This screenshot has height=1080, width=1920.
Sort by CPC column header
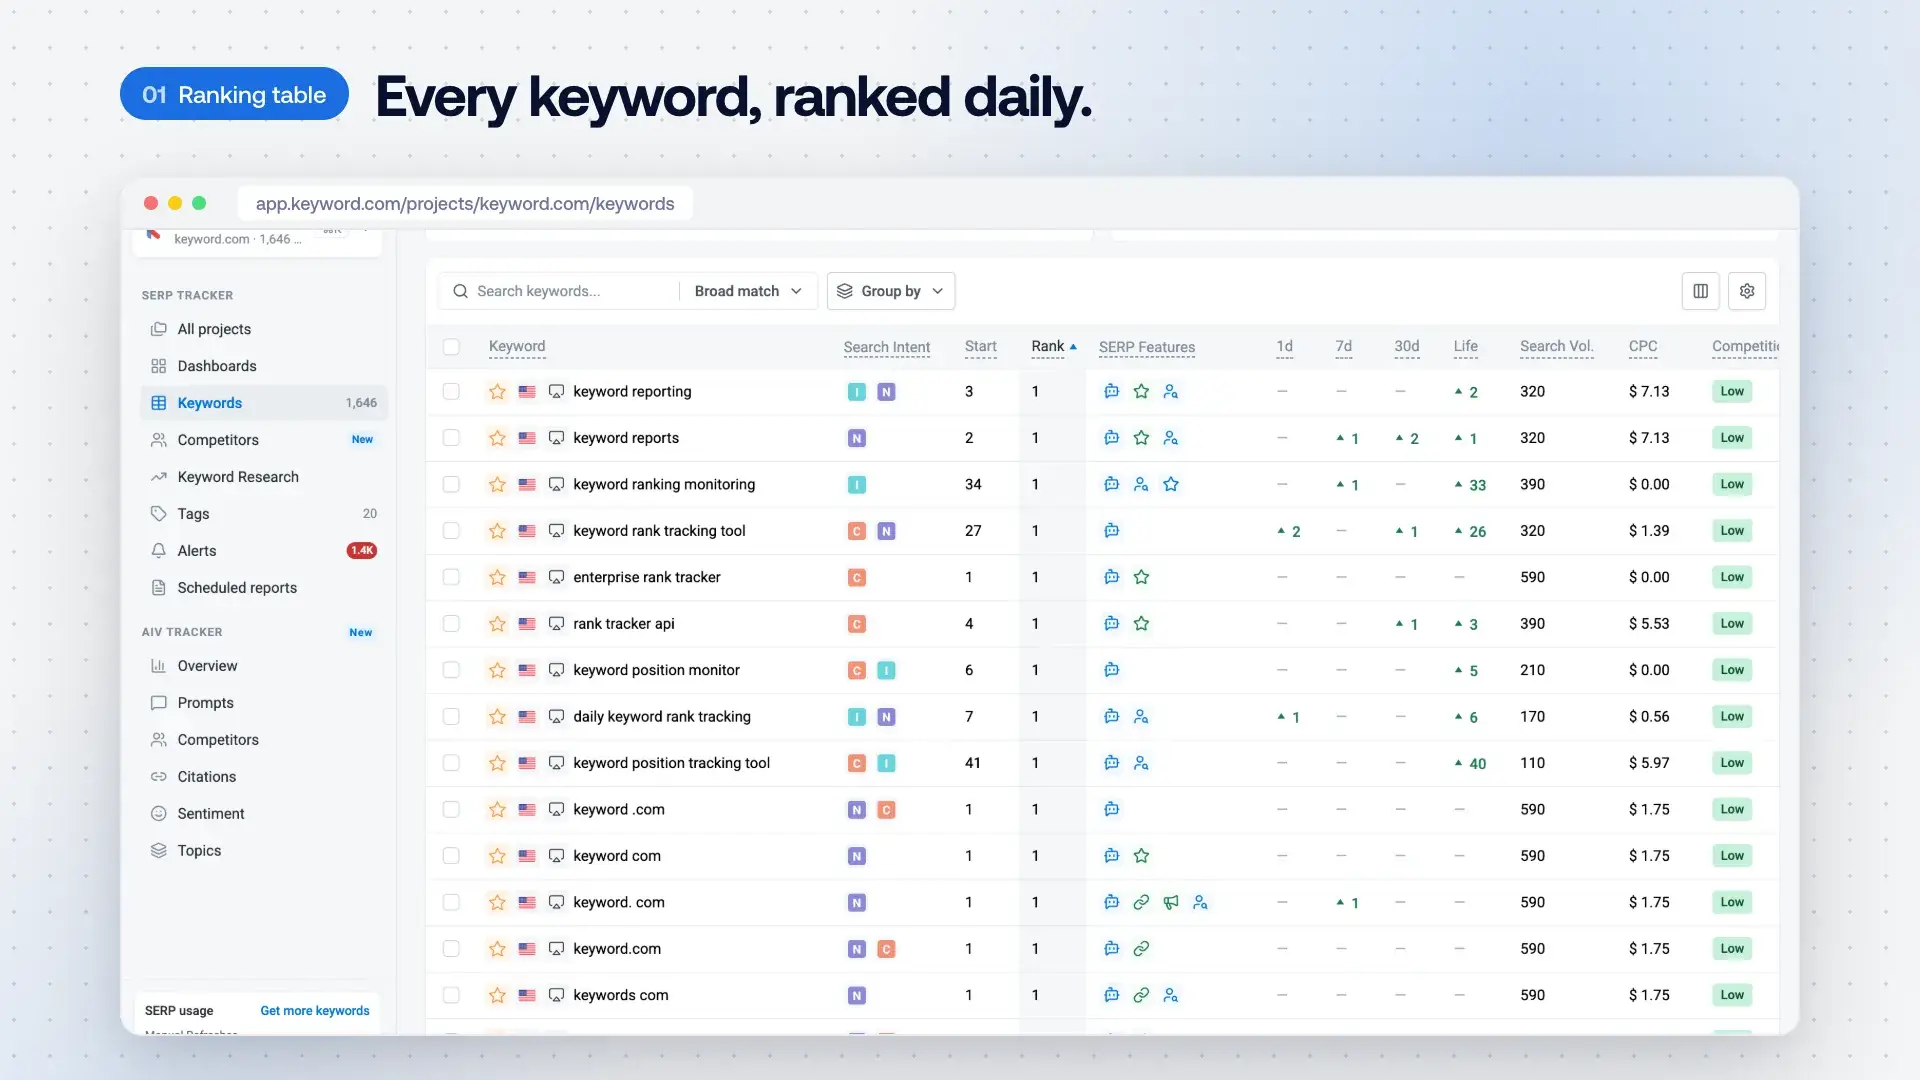point(1643,346)
